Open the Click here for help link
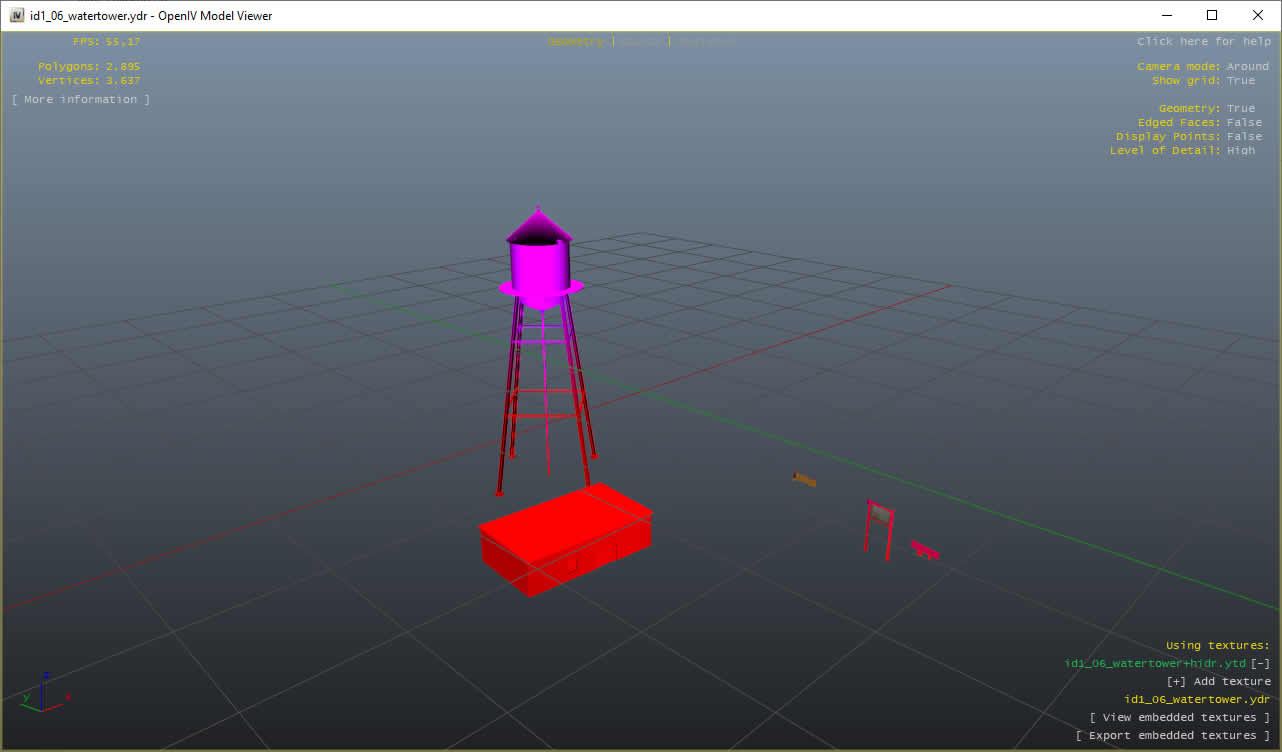Viewport: 1282px width, 752px height. (x=1203, y=41)
